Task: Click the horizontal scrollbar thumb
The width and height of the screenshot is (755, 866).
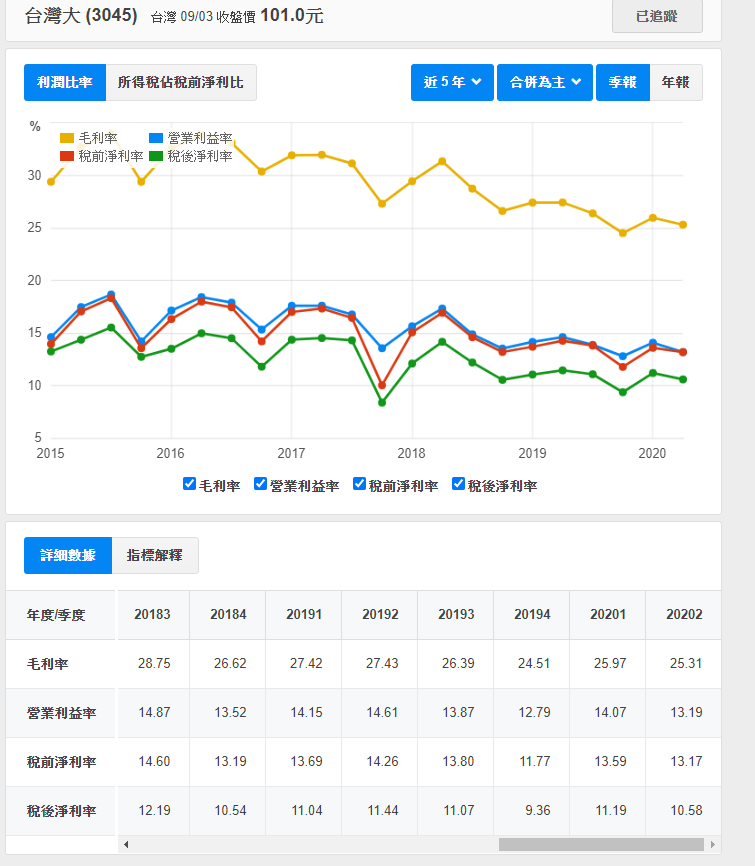Action: pos(601,844)
